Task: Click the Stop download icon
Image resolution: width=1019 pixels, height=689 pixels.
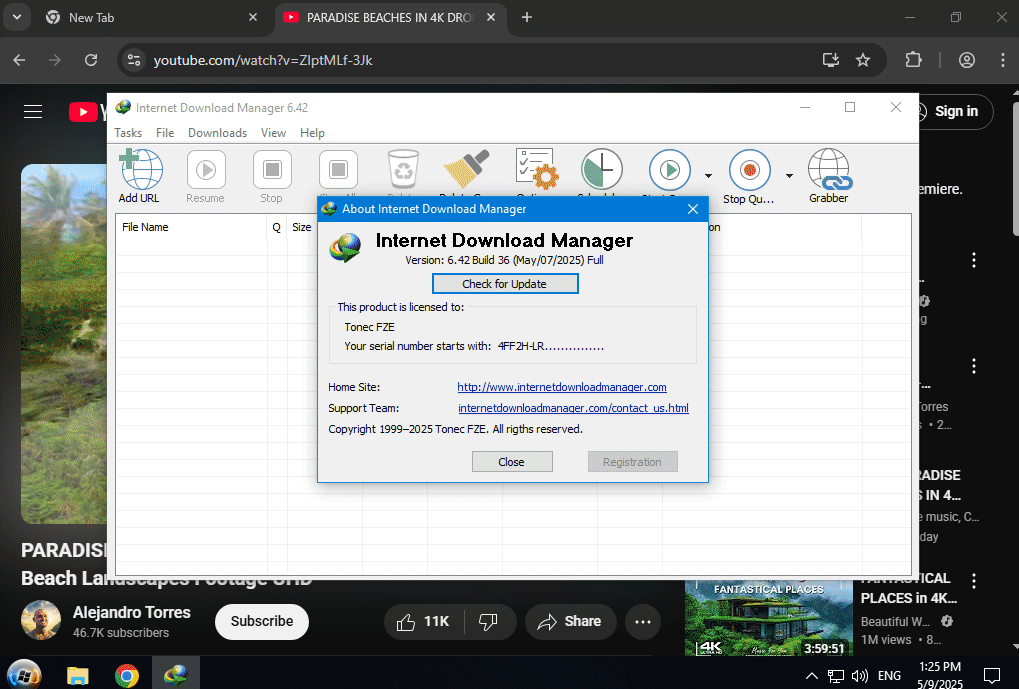Action: coord(272,170)
